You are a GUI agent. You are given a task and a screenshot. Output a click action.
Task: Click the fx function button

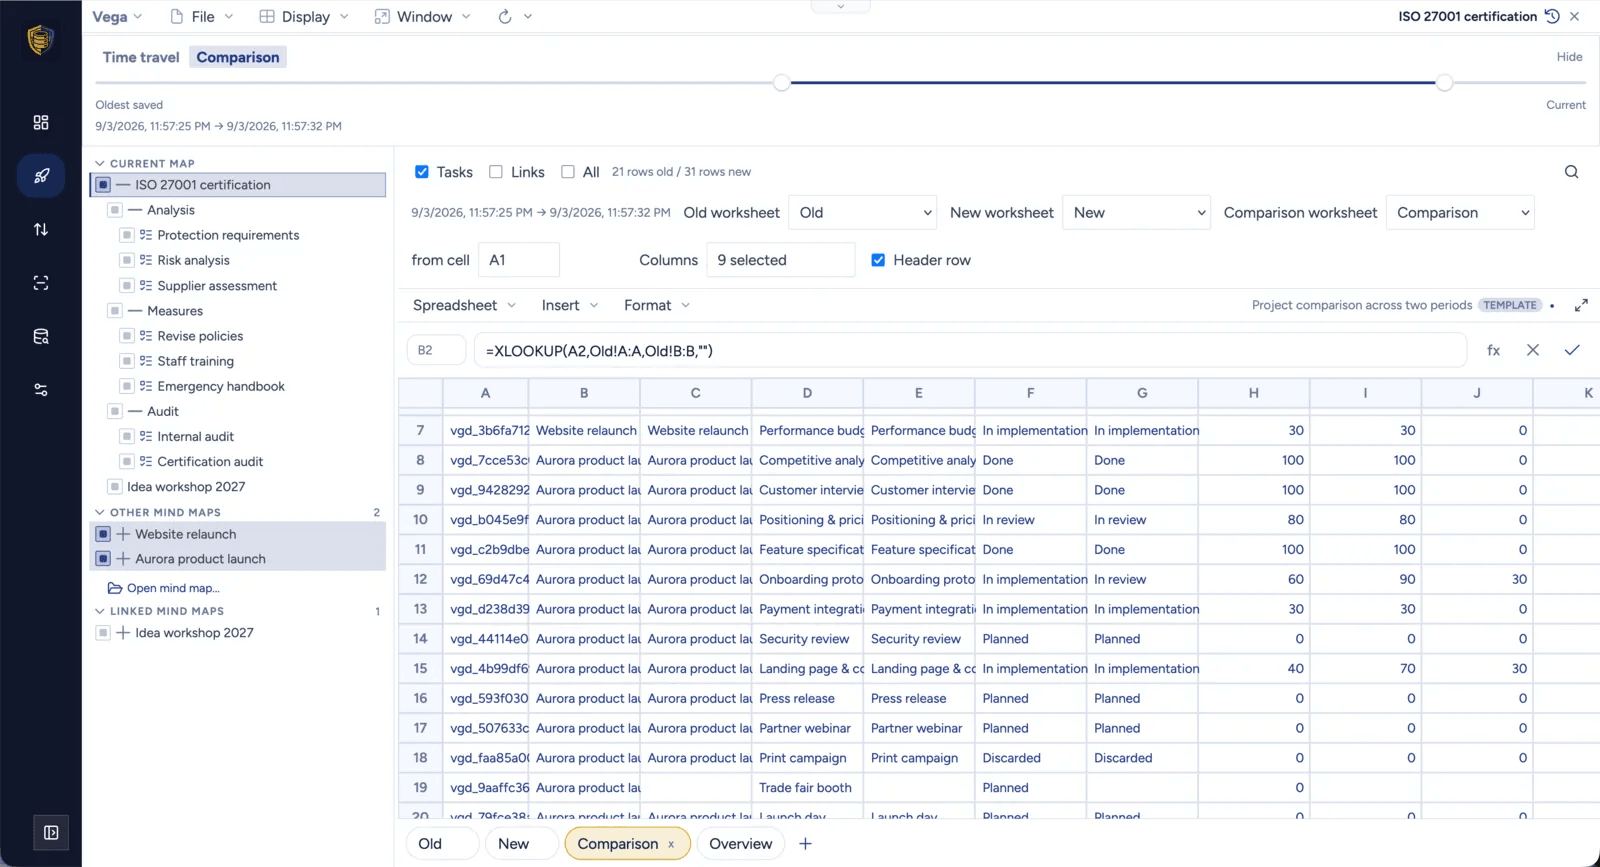[1493, 350]
